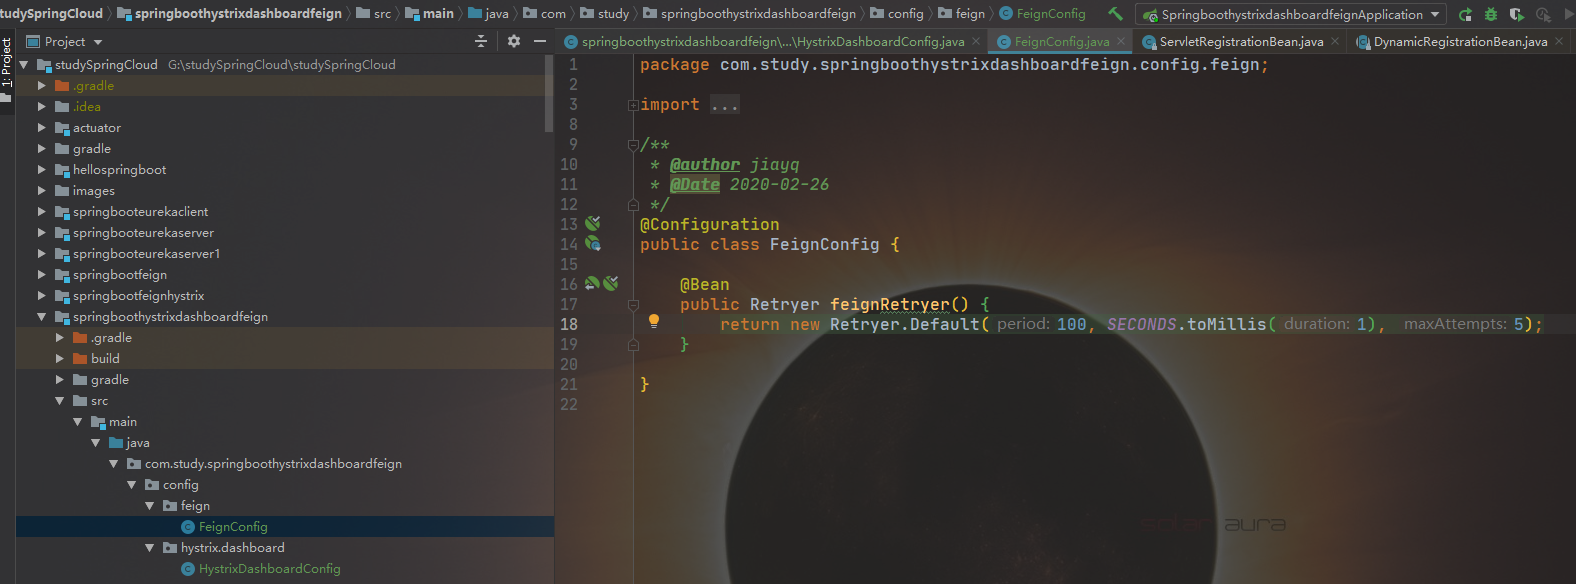Click line number 18 in the gutter
1576x584 pixels.
coord(569,325)
